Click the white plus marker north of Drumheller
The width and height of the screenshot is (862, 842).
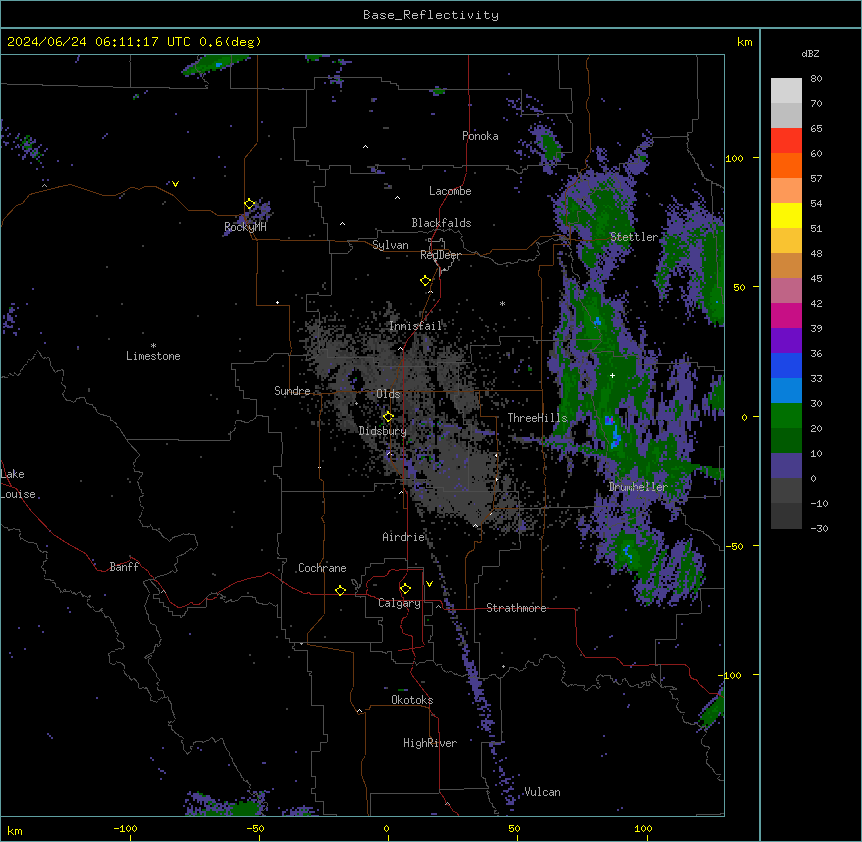pos(612,375)
